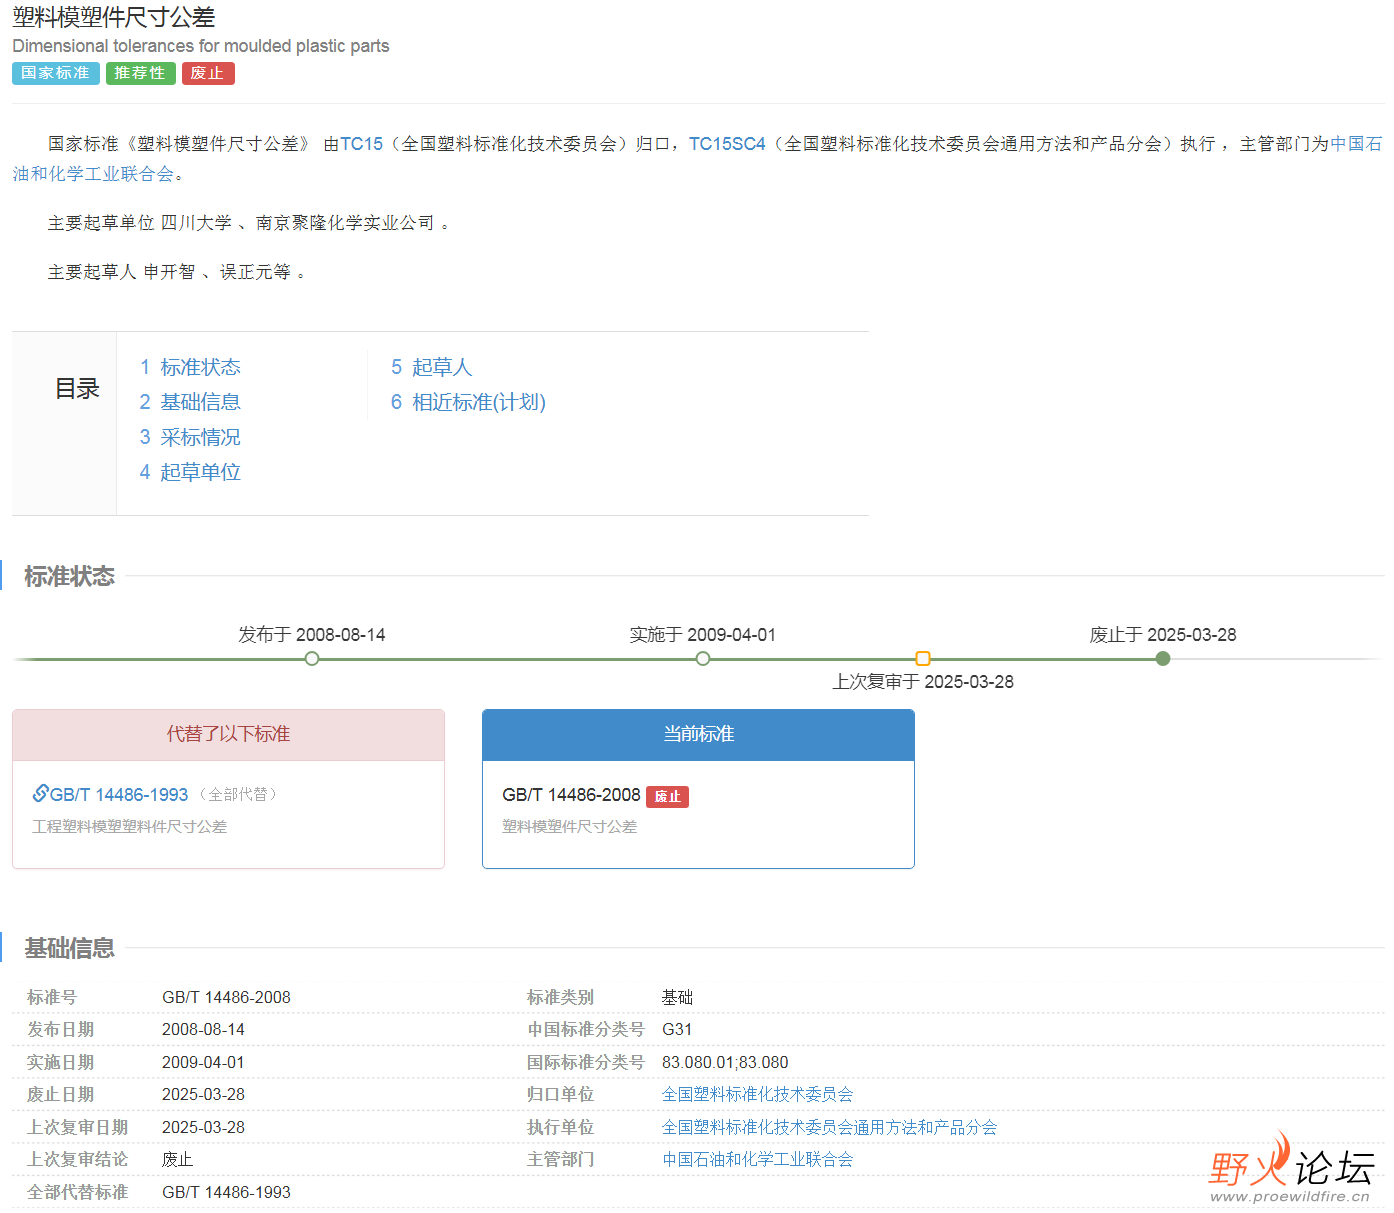Click the abolished milestone dot for 2025-03-28

pyautogui.click(x=1162, y=658)
